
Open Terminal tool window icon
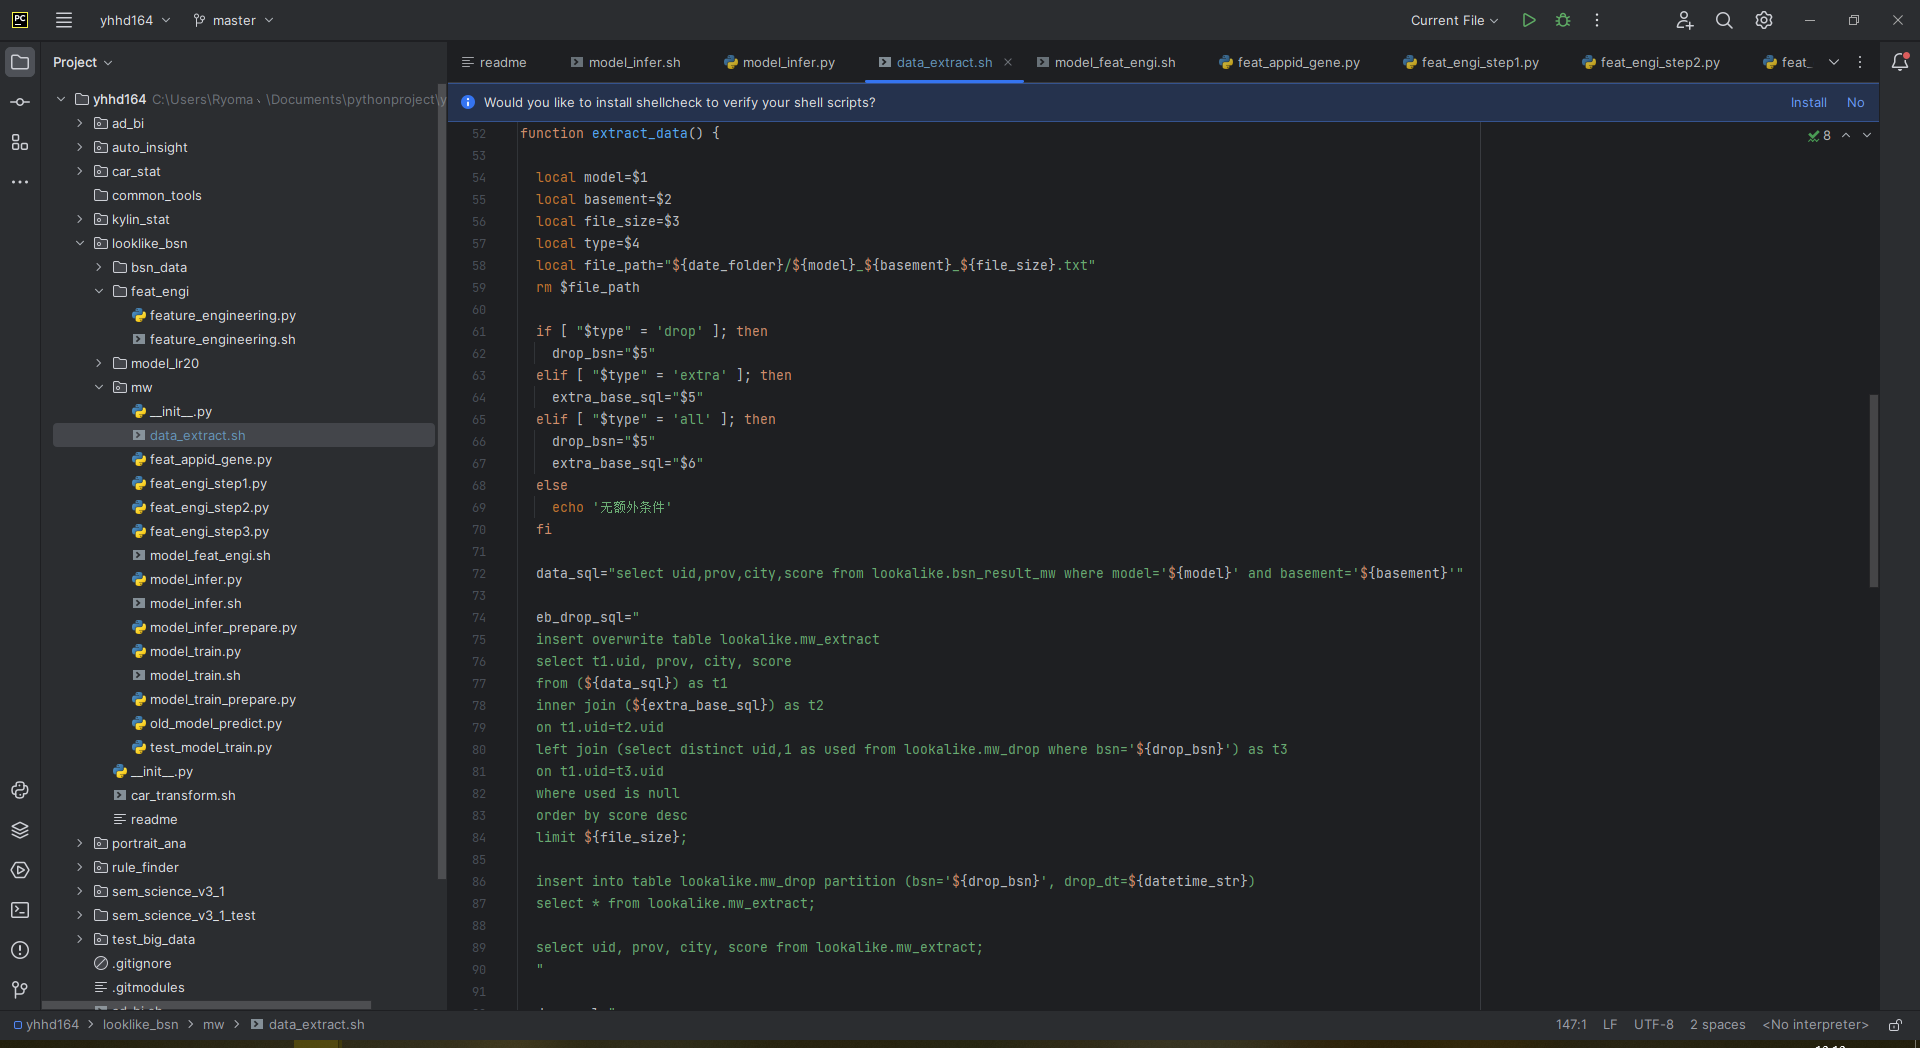pos(20,910)
